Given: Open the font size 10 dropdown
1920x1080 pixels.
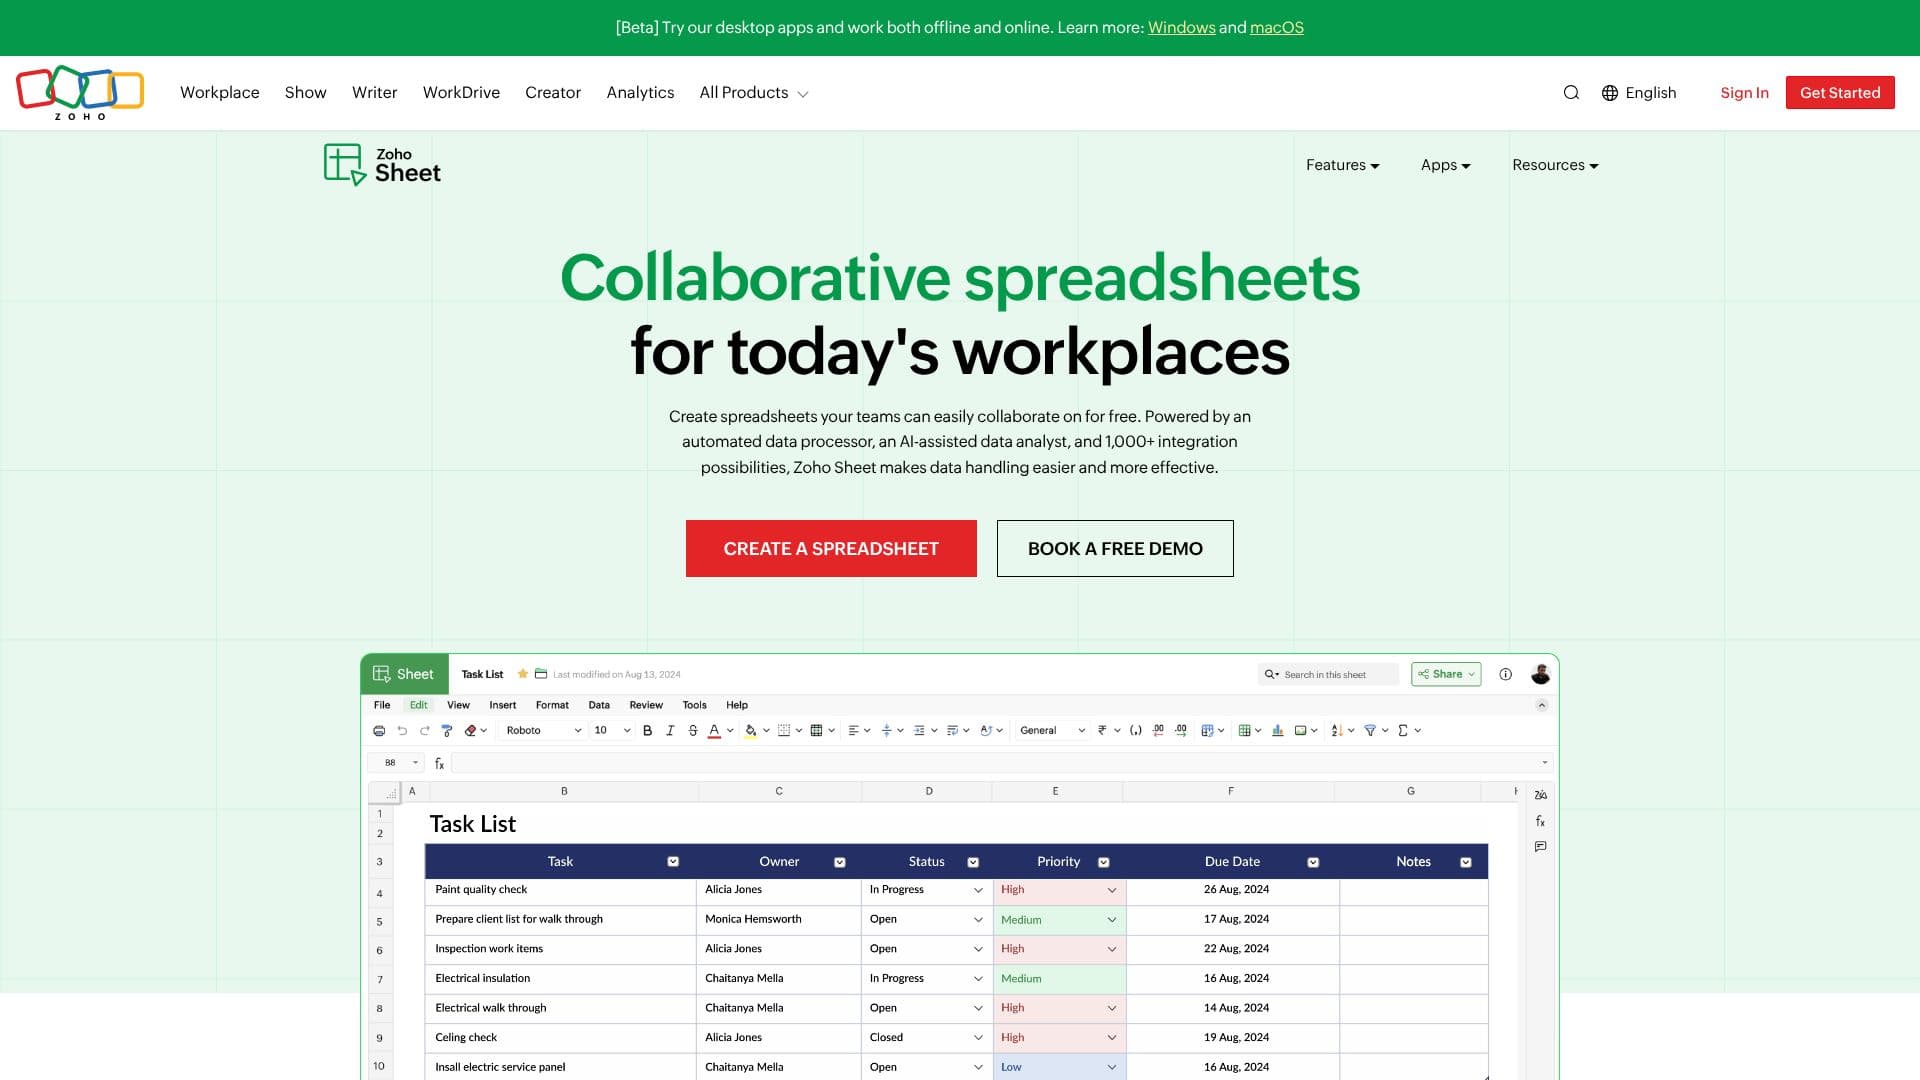Looking at the screenshot, I should tap(612, 731).
